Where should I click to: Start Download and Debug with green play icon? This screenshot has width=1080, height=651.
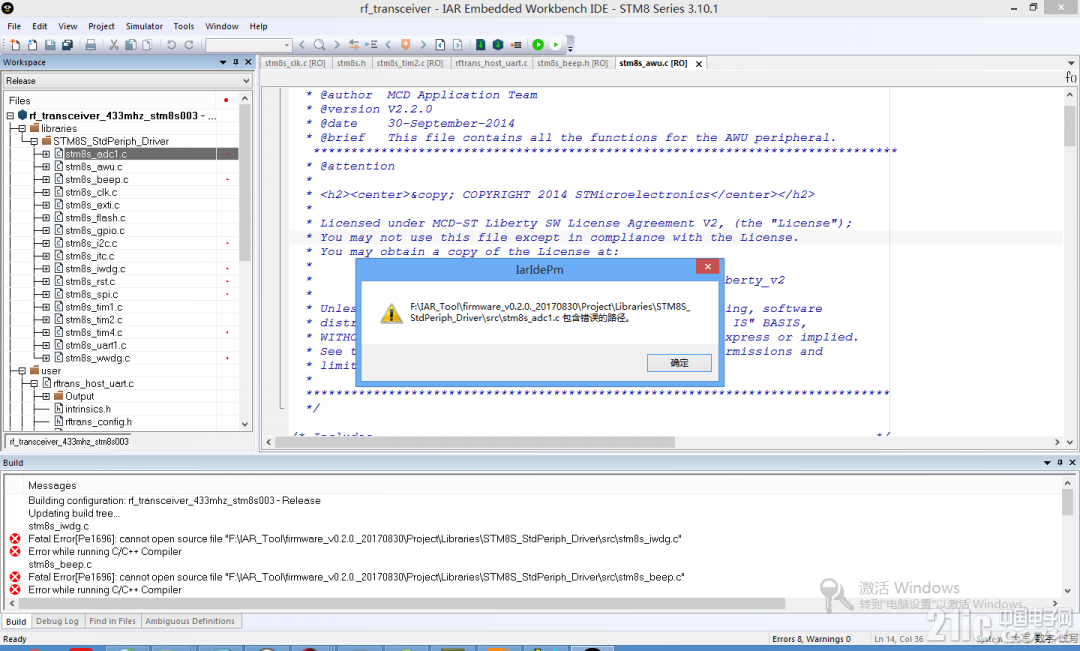click(538, 45)
